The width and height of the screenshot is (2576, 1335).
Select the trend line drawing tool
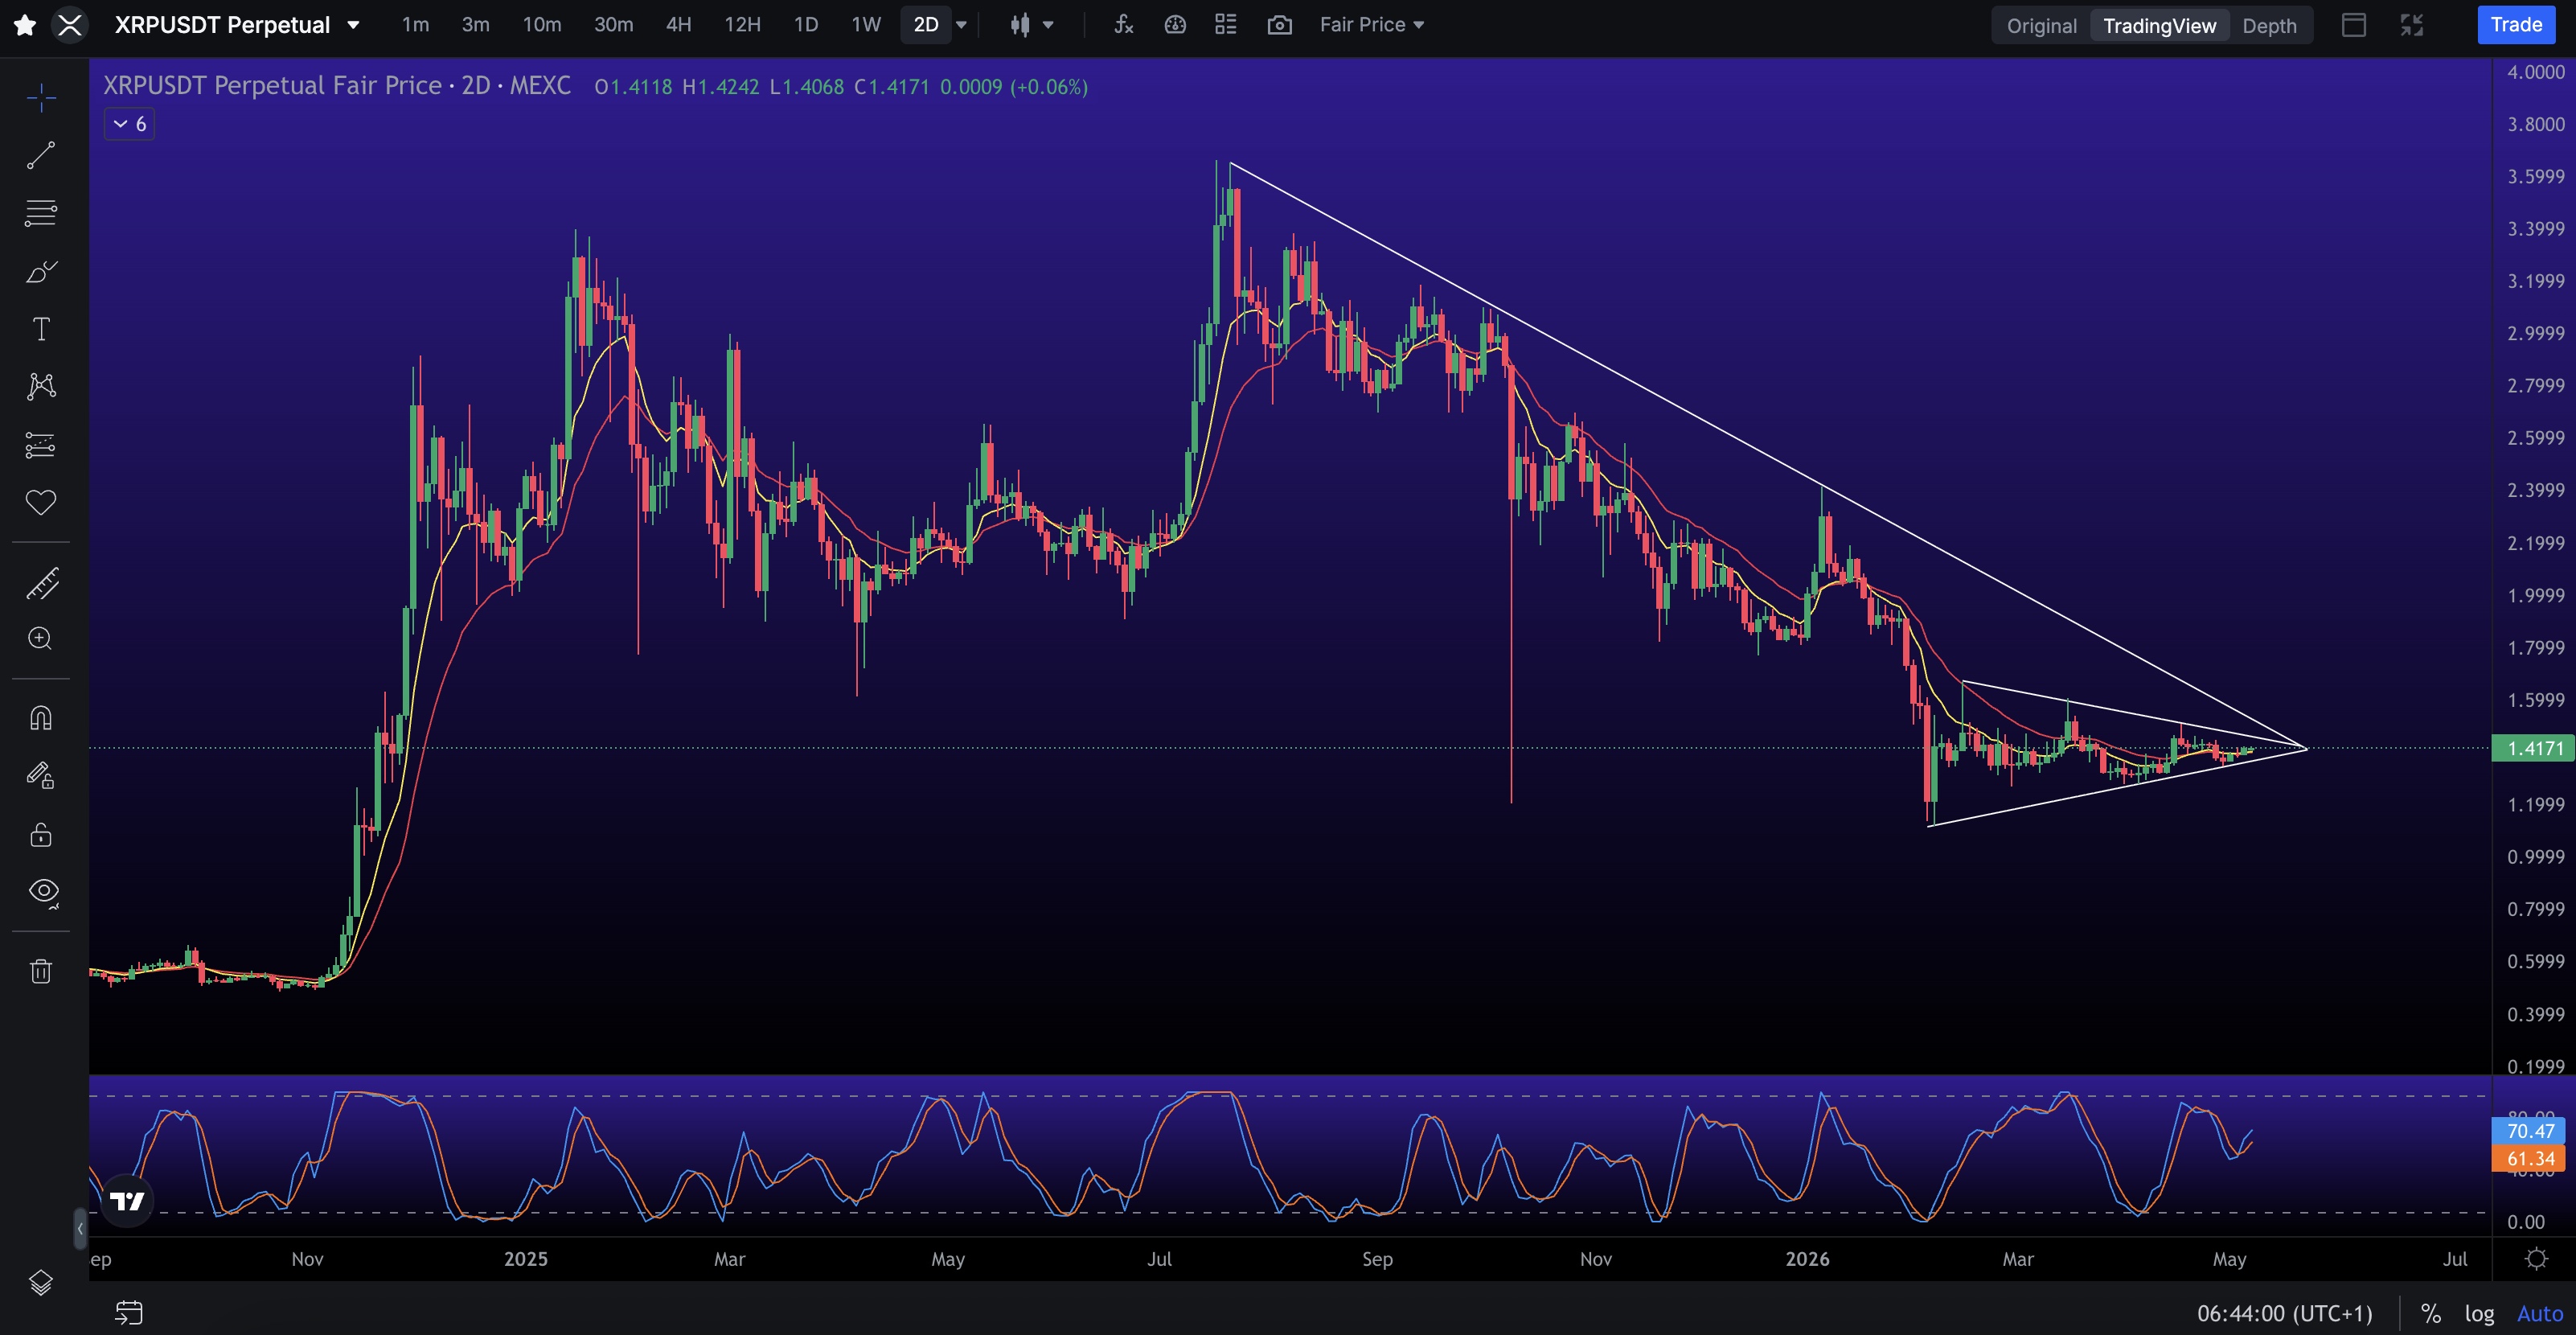pyautogui.click(x=41, y=155)
